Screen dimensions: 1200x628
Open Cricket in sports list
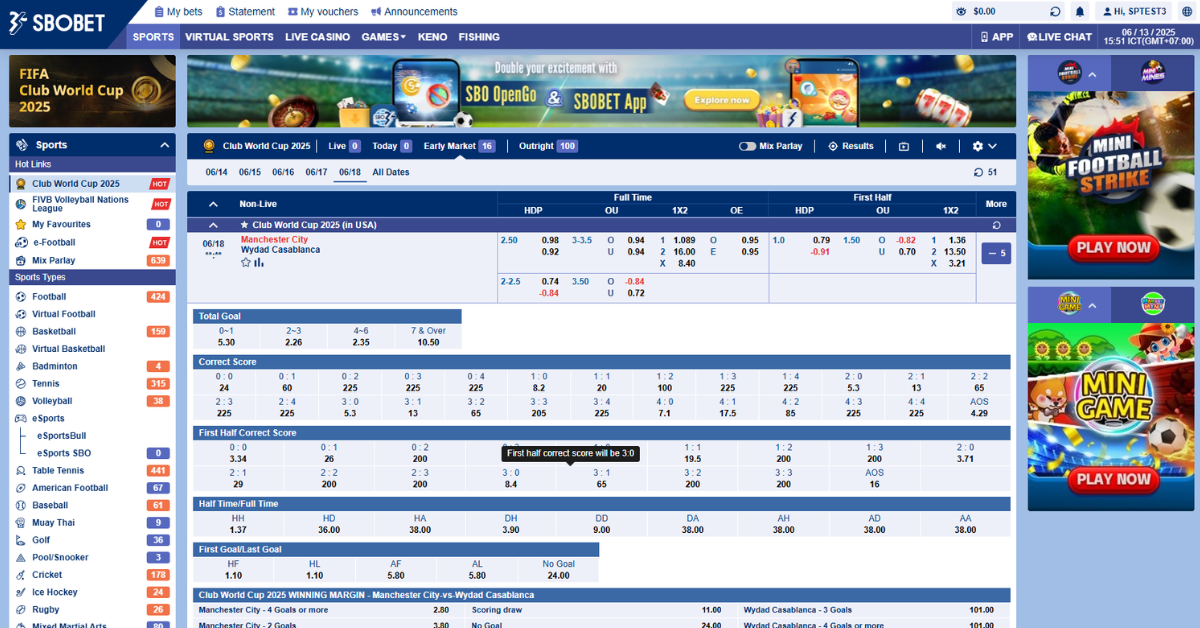click(x=47, y=575)
